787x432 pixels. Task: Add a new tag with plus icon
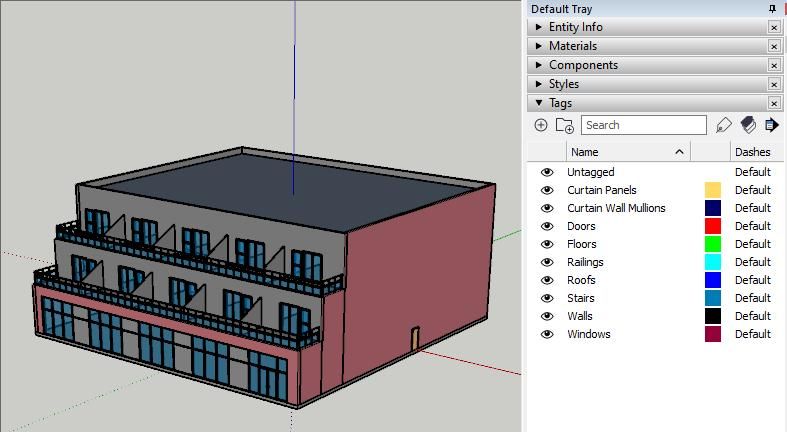[541, 125]
